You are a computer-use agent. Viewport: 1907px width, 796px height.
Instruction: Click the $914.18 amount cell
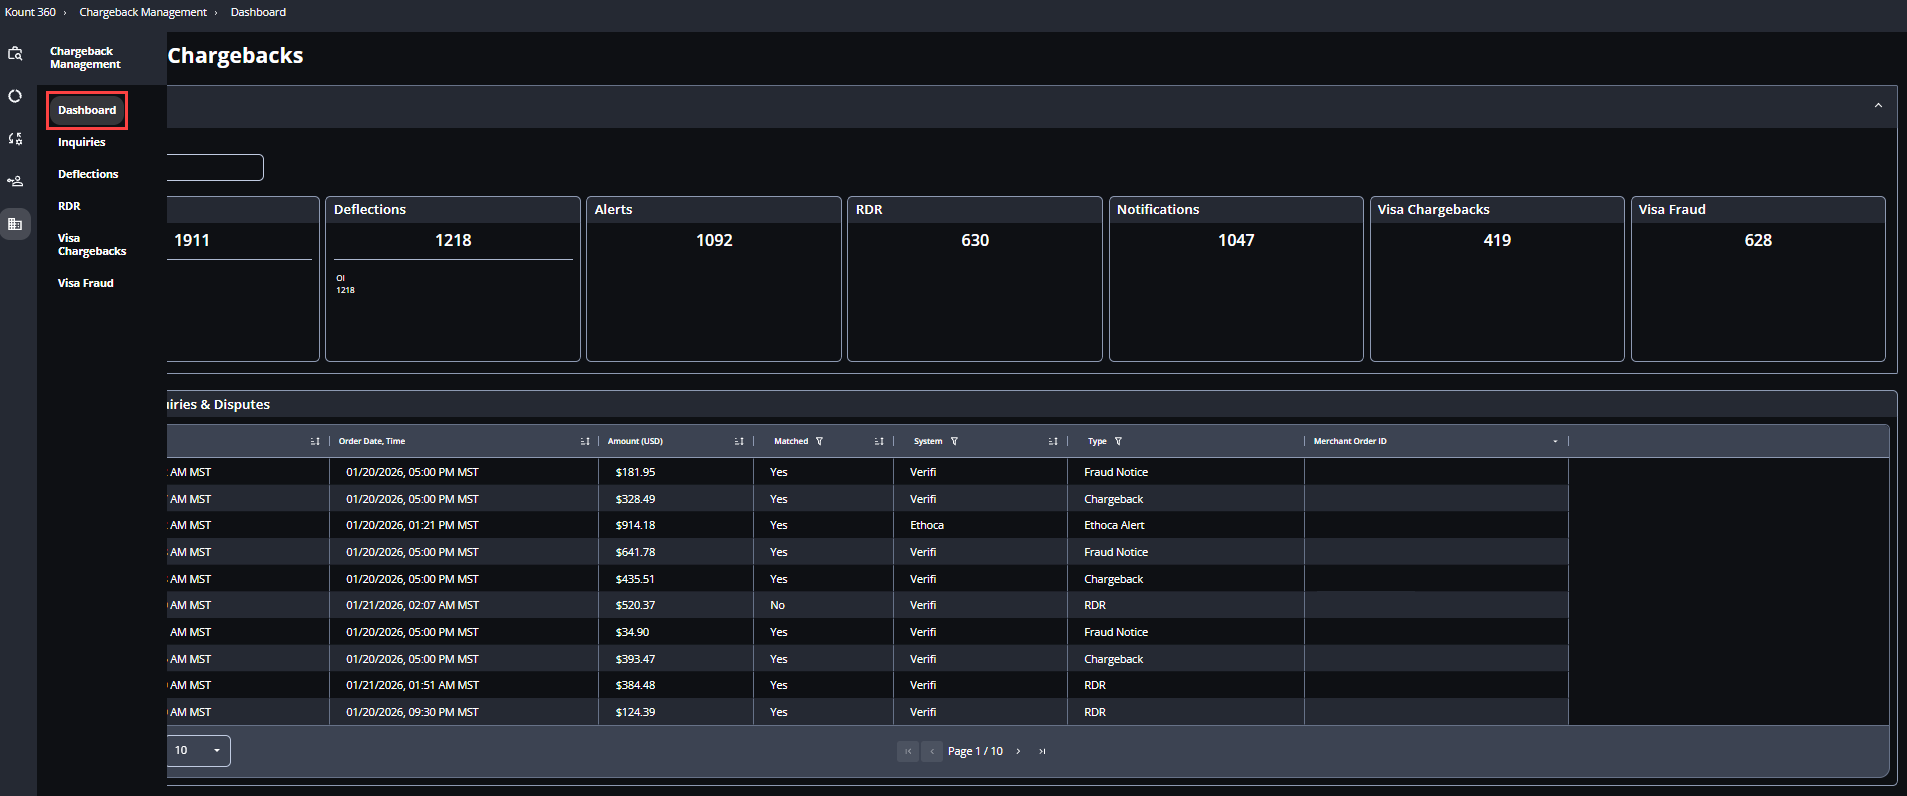pos(635,525)
